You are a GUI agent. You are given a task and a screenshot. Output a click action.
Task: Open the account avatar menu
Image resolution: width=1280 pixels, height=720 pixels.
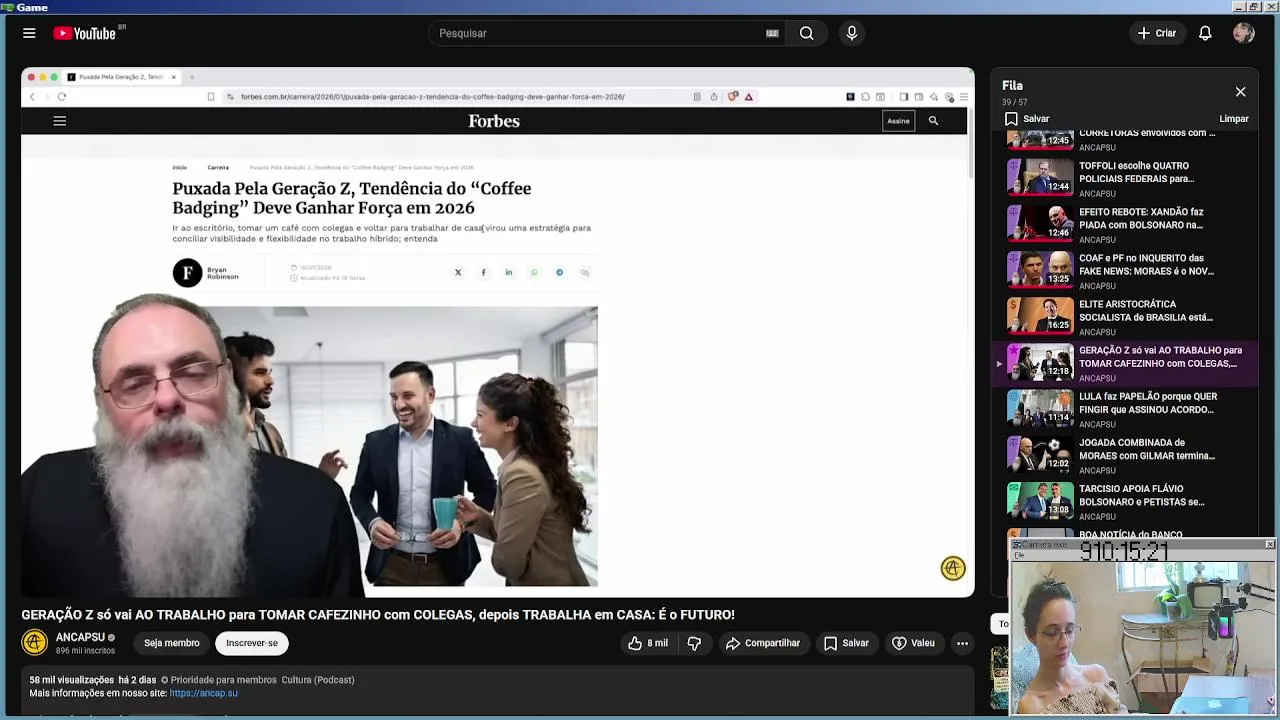(x=1244, y=33)
